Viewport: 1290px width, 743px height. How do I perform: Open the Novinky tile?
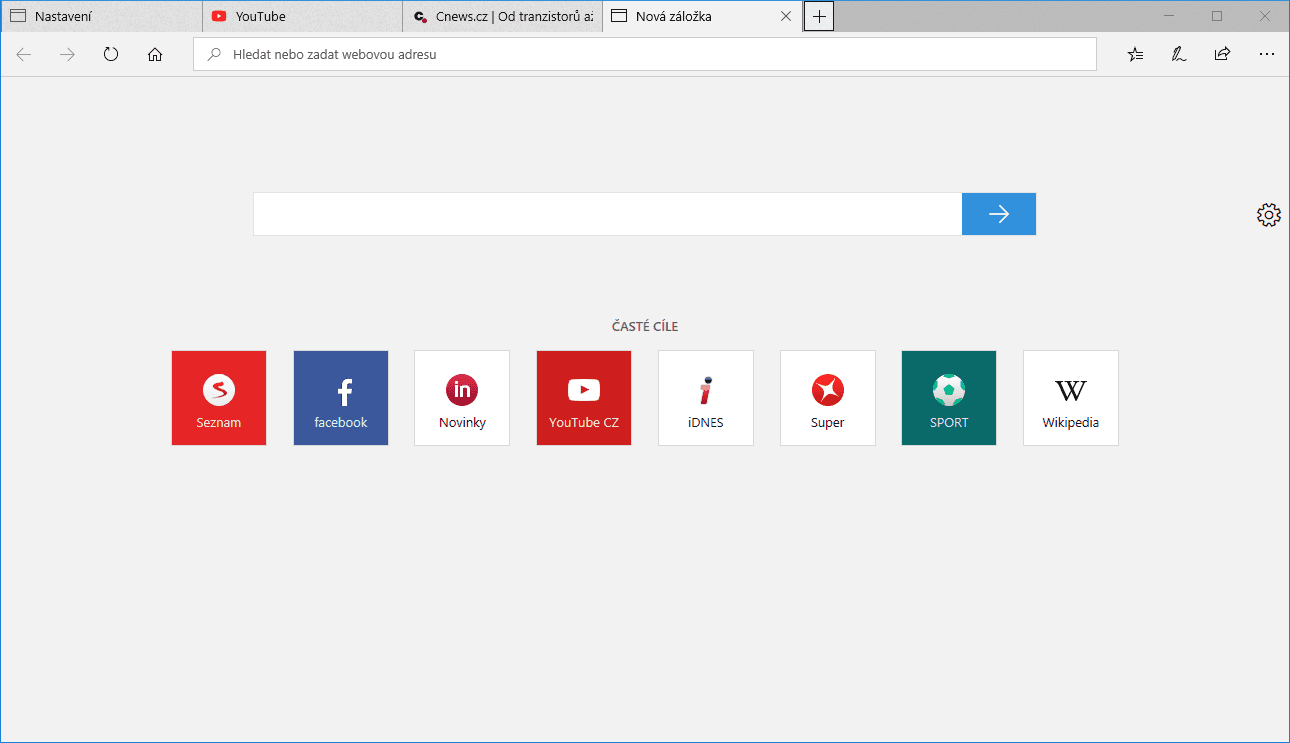click(x=462, y=398)
